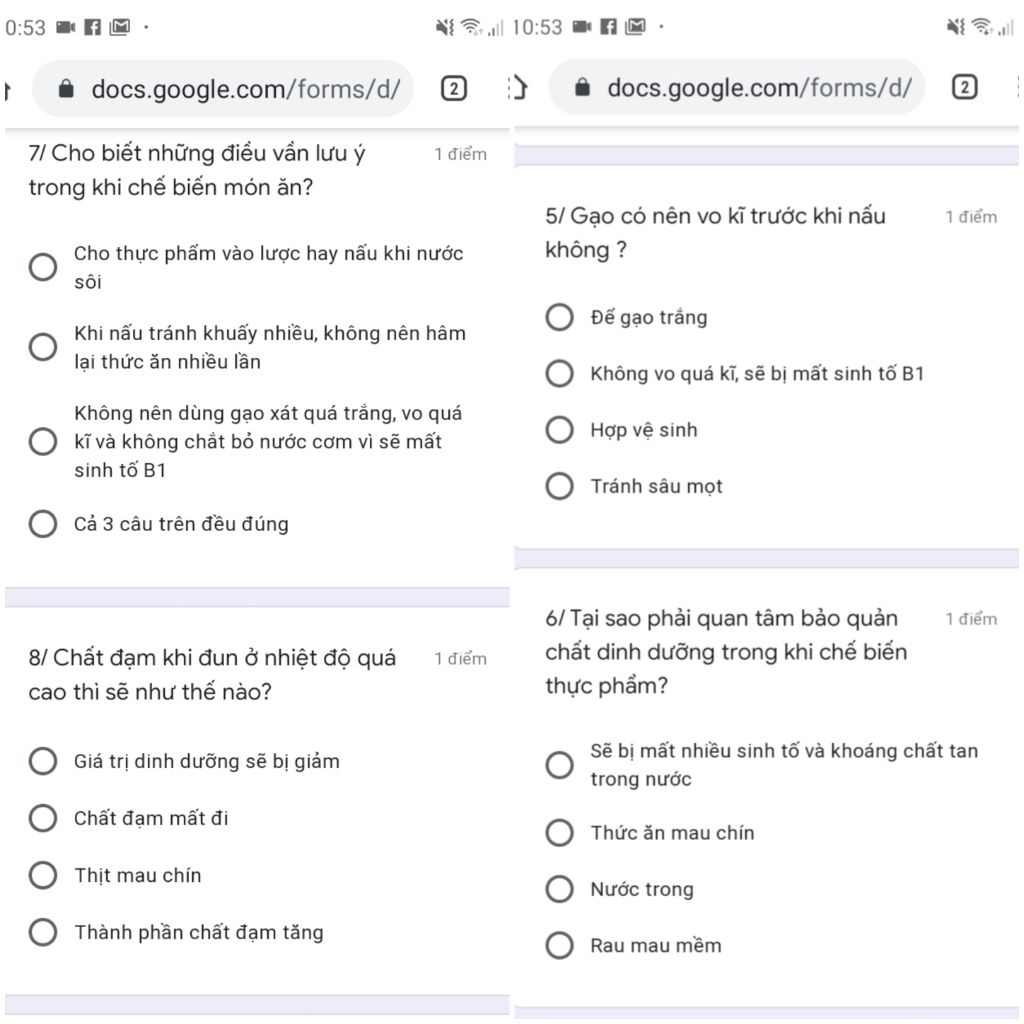
Task: Select 'Rau mau mềm' option
Action: coord(560,946)
